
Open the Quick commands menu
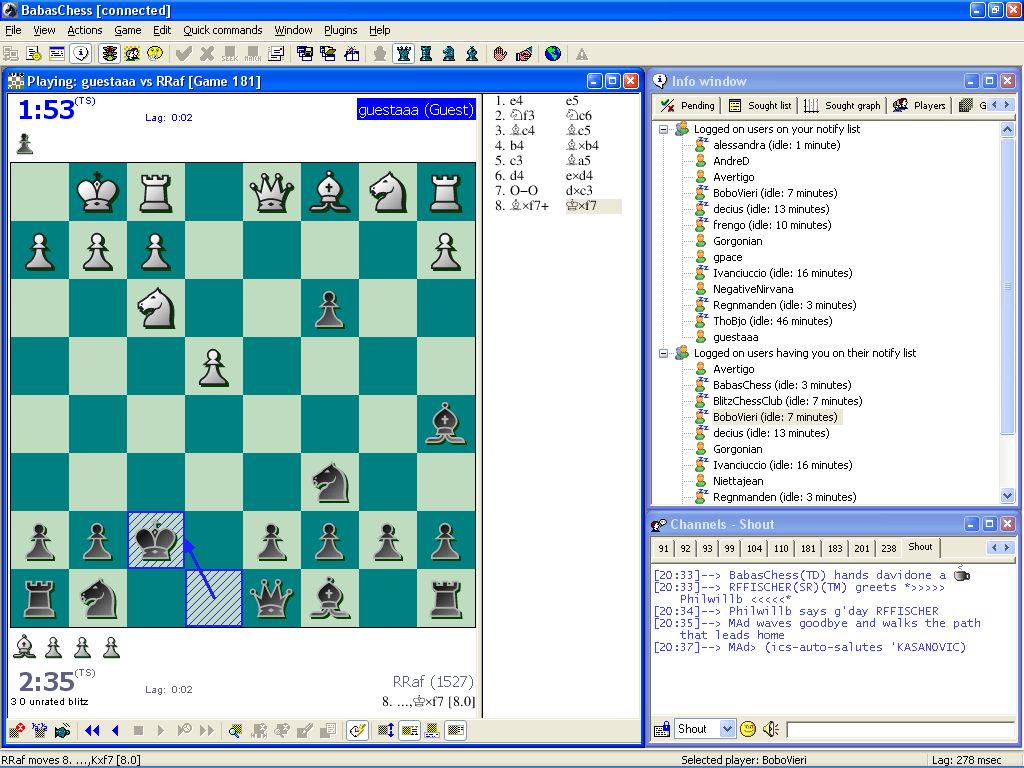(x=222, y=30)
